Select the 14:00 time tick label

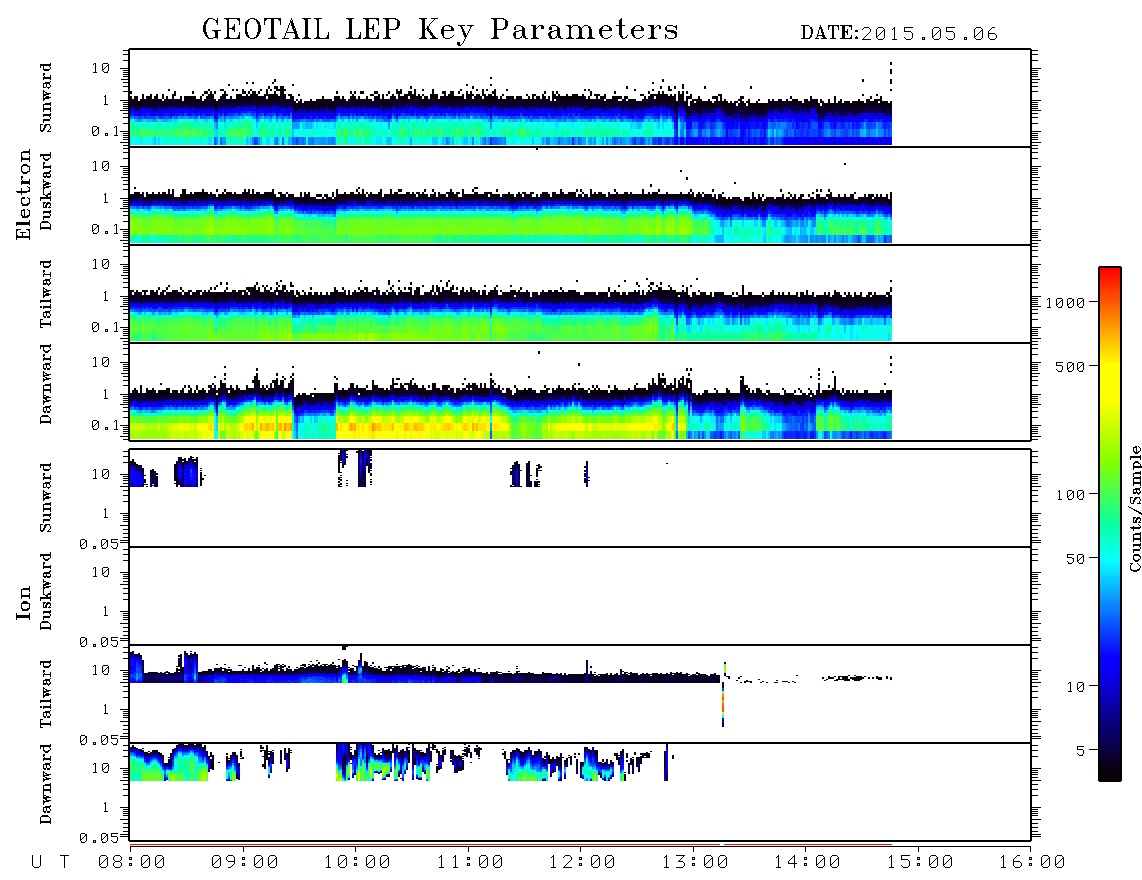coord(808,863)
